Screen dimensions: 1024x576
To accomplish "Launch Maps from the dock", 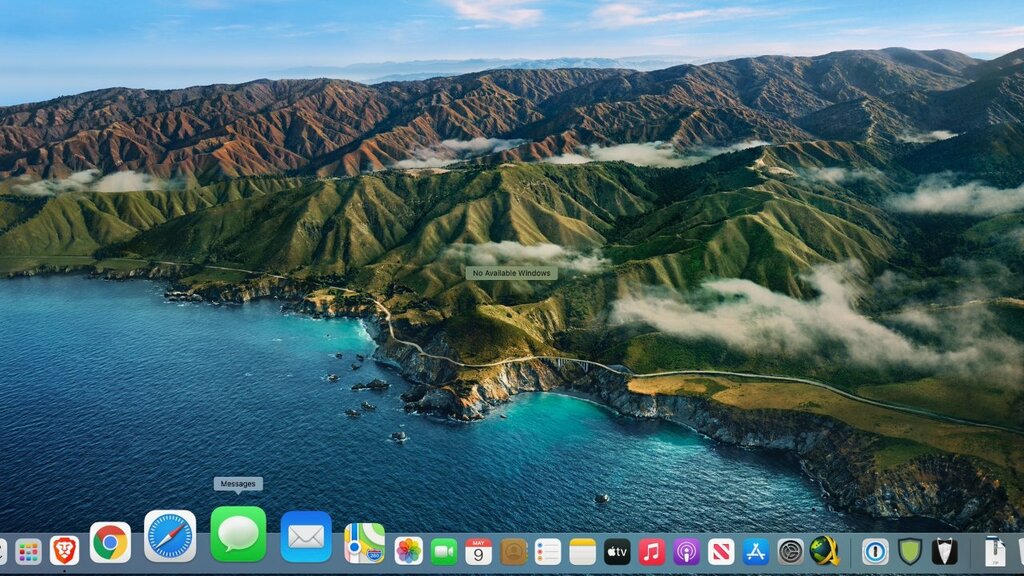I will (365, 543).
